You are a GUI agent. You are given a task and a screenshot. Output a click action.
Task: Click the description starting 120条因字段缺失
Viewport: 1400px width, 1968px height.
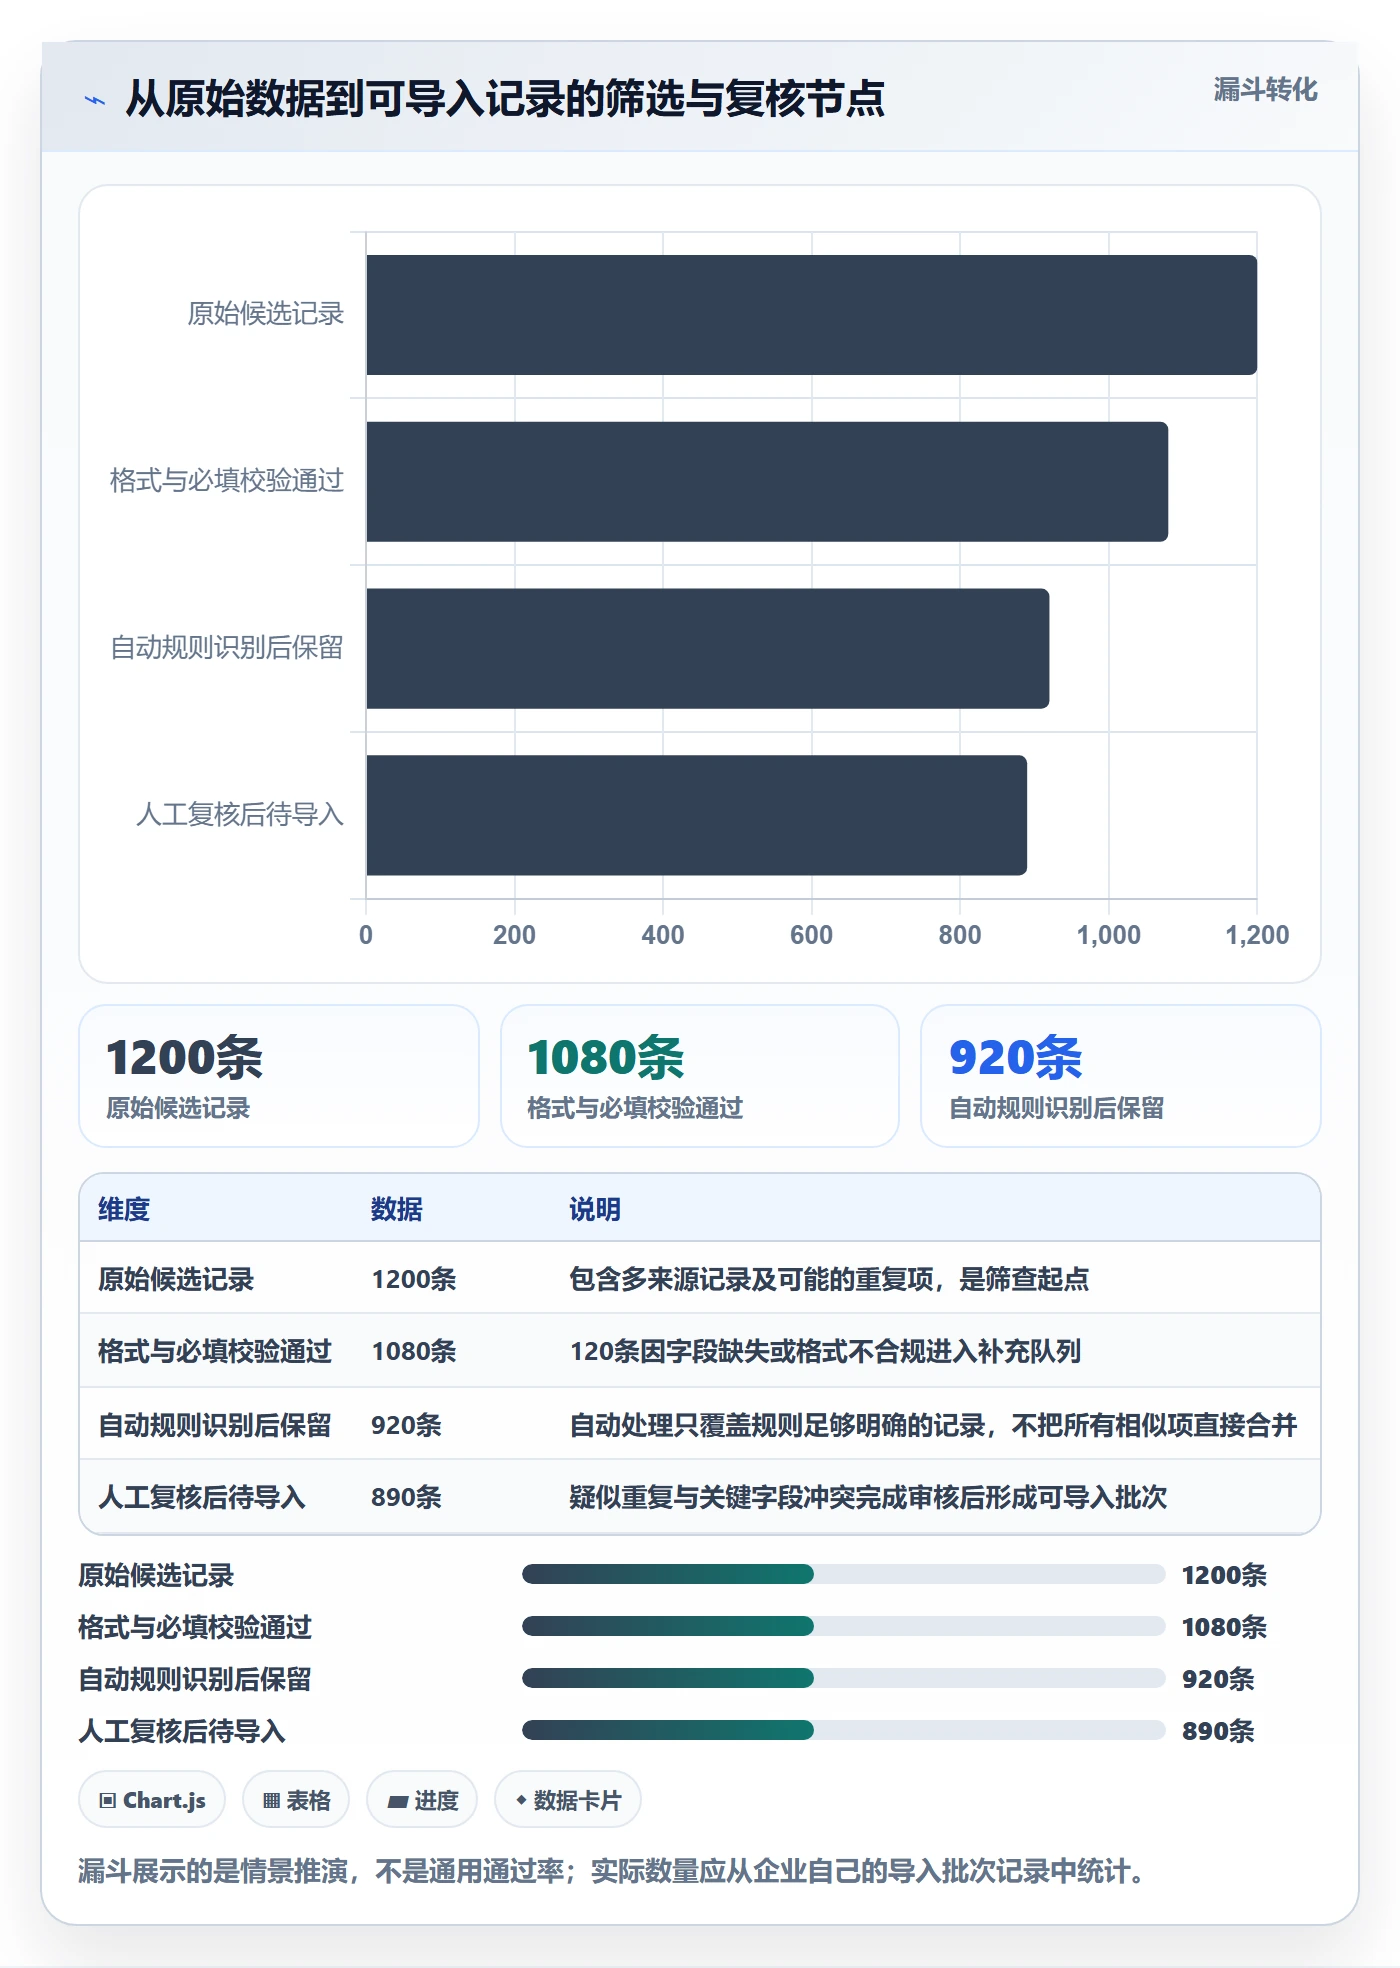pos(825,1351)
